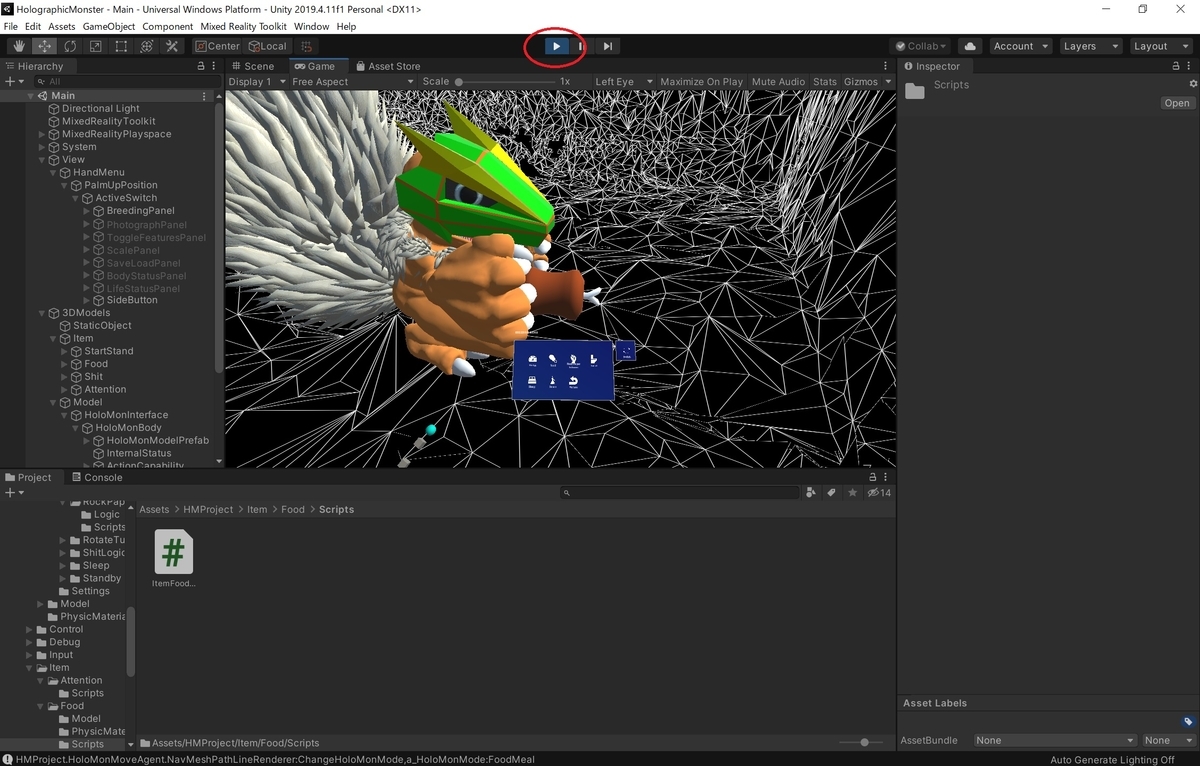Click the Open button in Inspector
Image resolution: width=1200 pixels, height=766 pixels.
1177,103
